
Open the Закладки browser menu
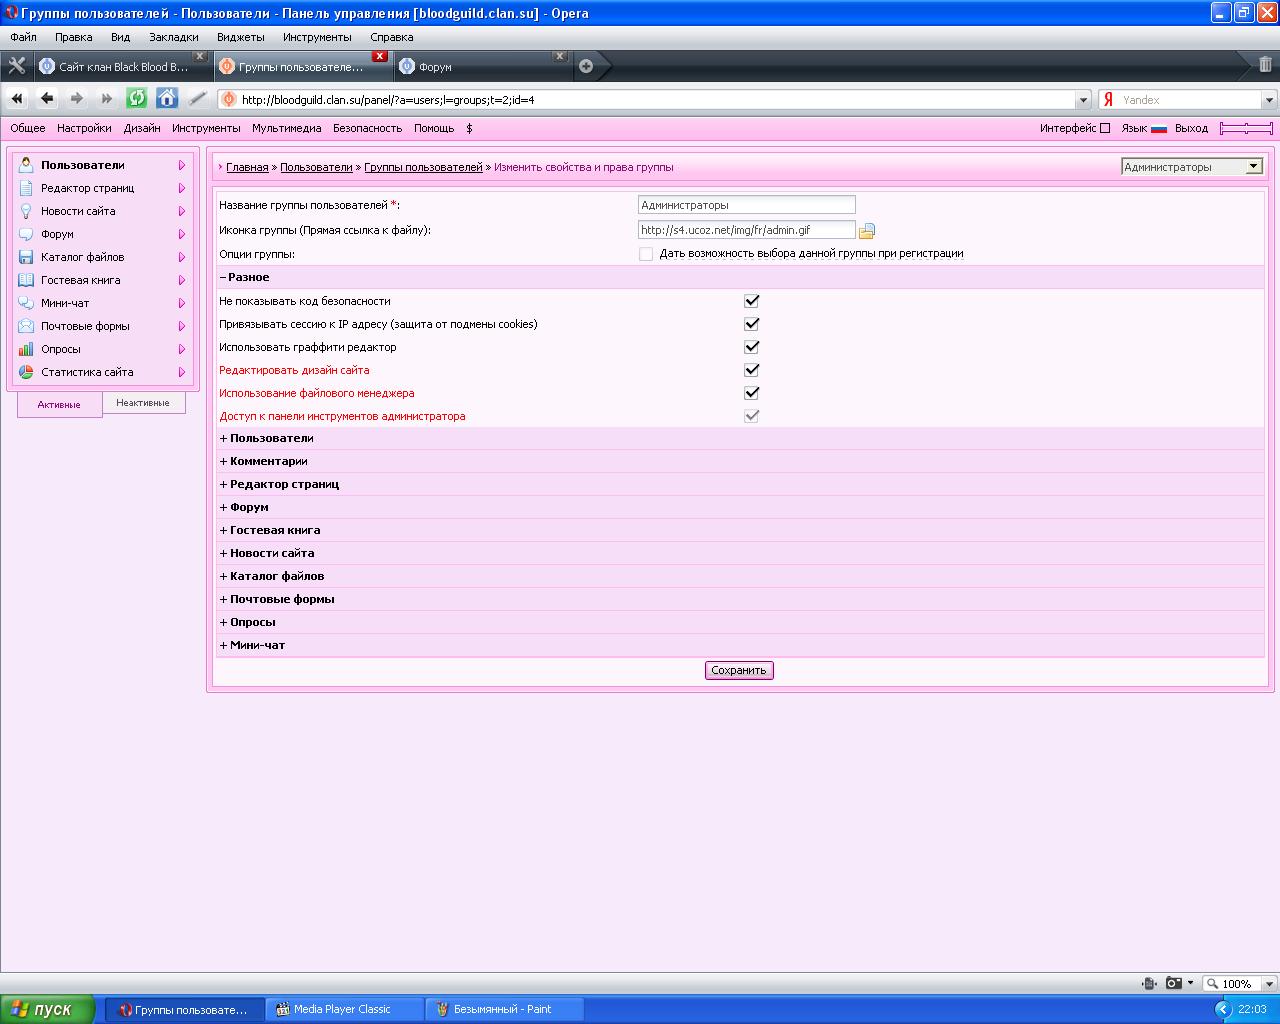tap(173, 37)
